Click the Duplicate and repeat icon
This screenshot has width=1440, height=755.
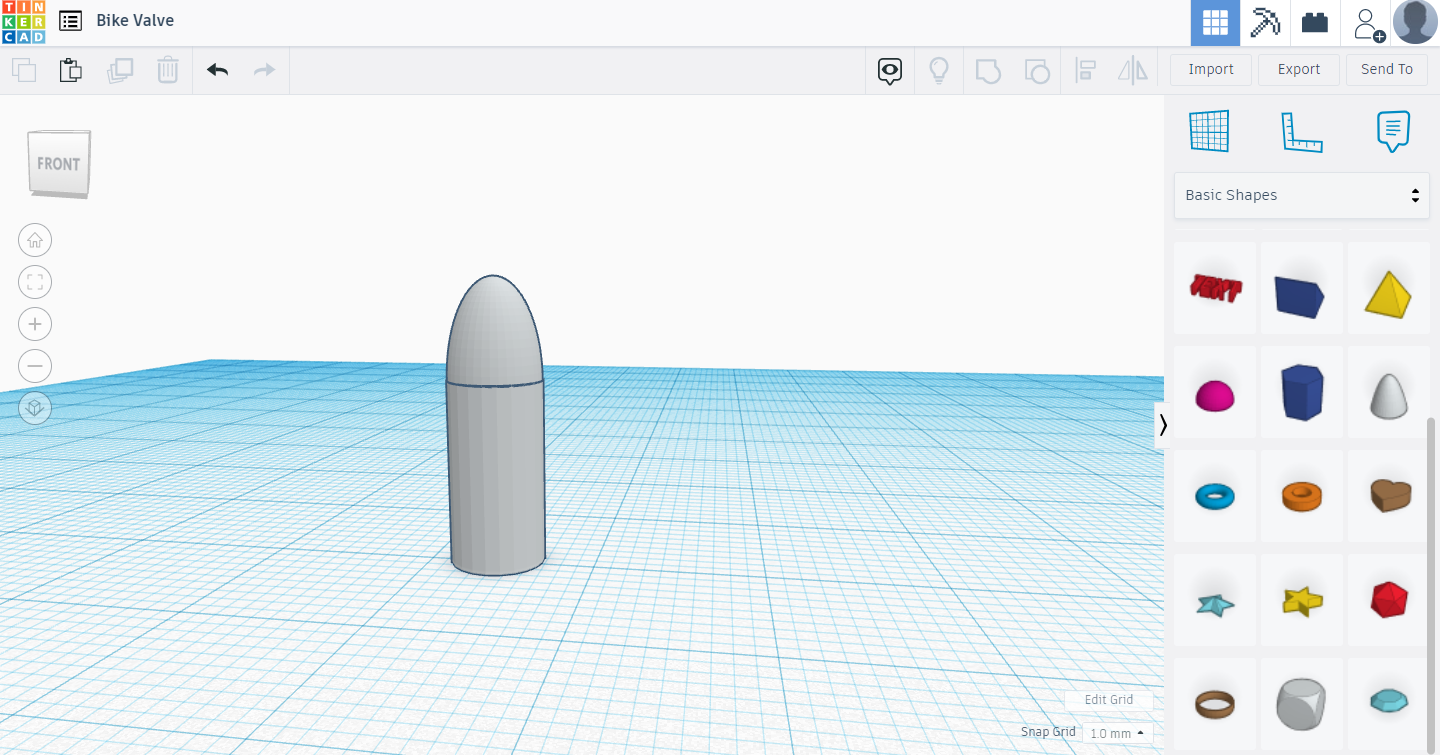point(120,70)
